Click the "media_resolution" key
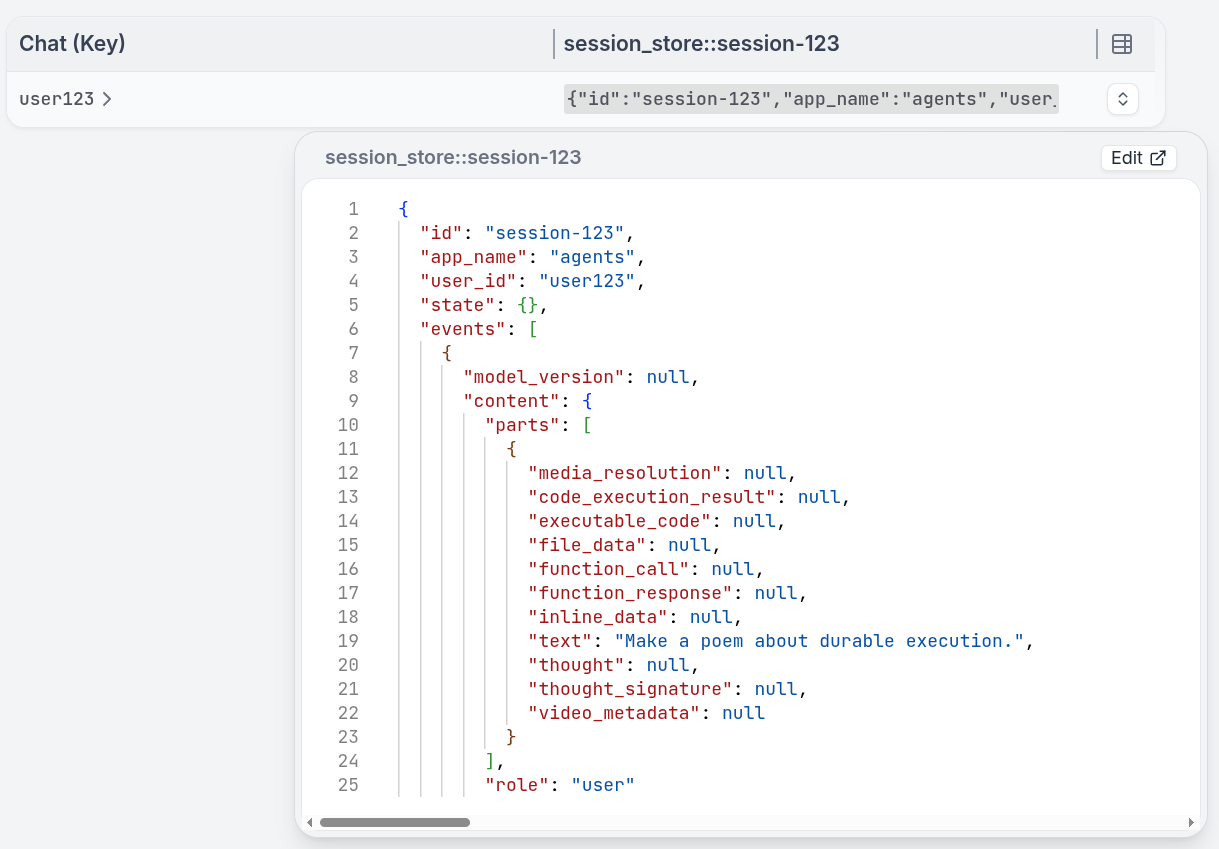This screenshot has height=849, width=1219. point(625,473)
